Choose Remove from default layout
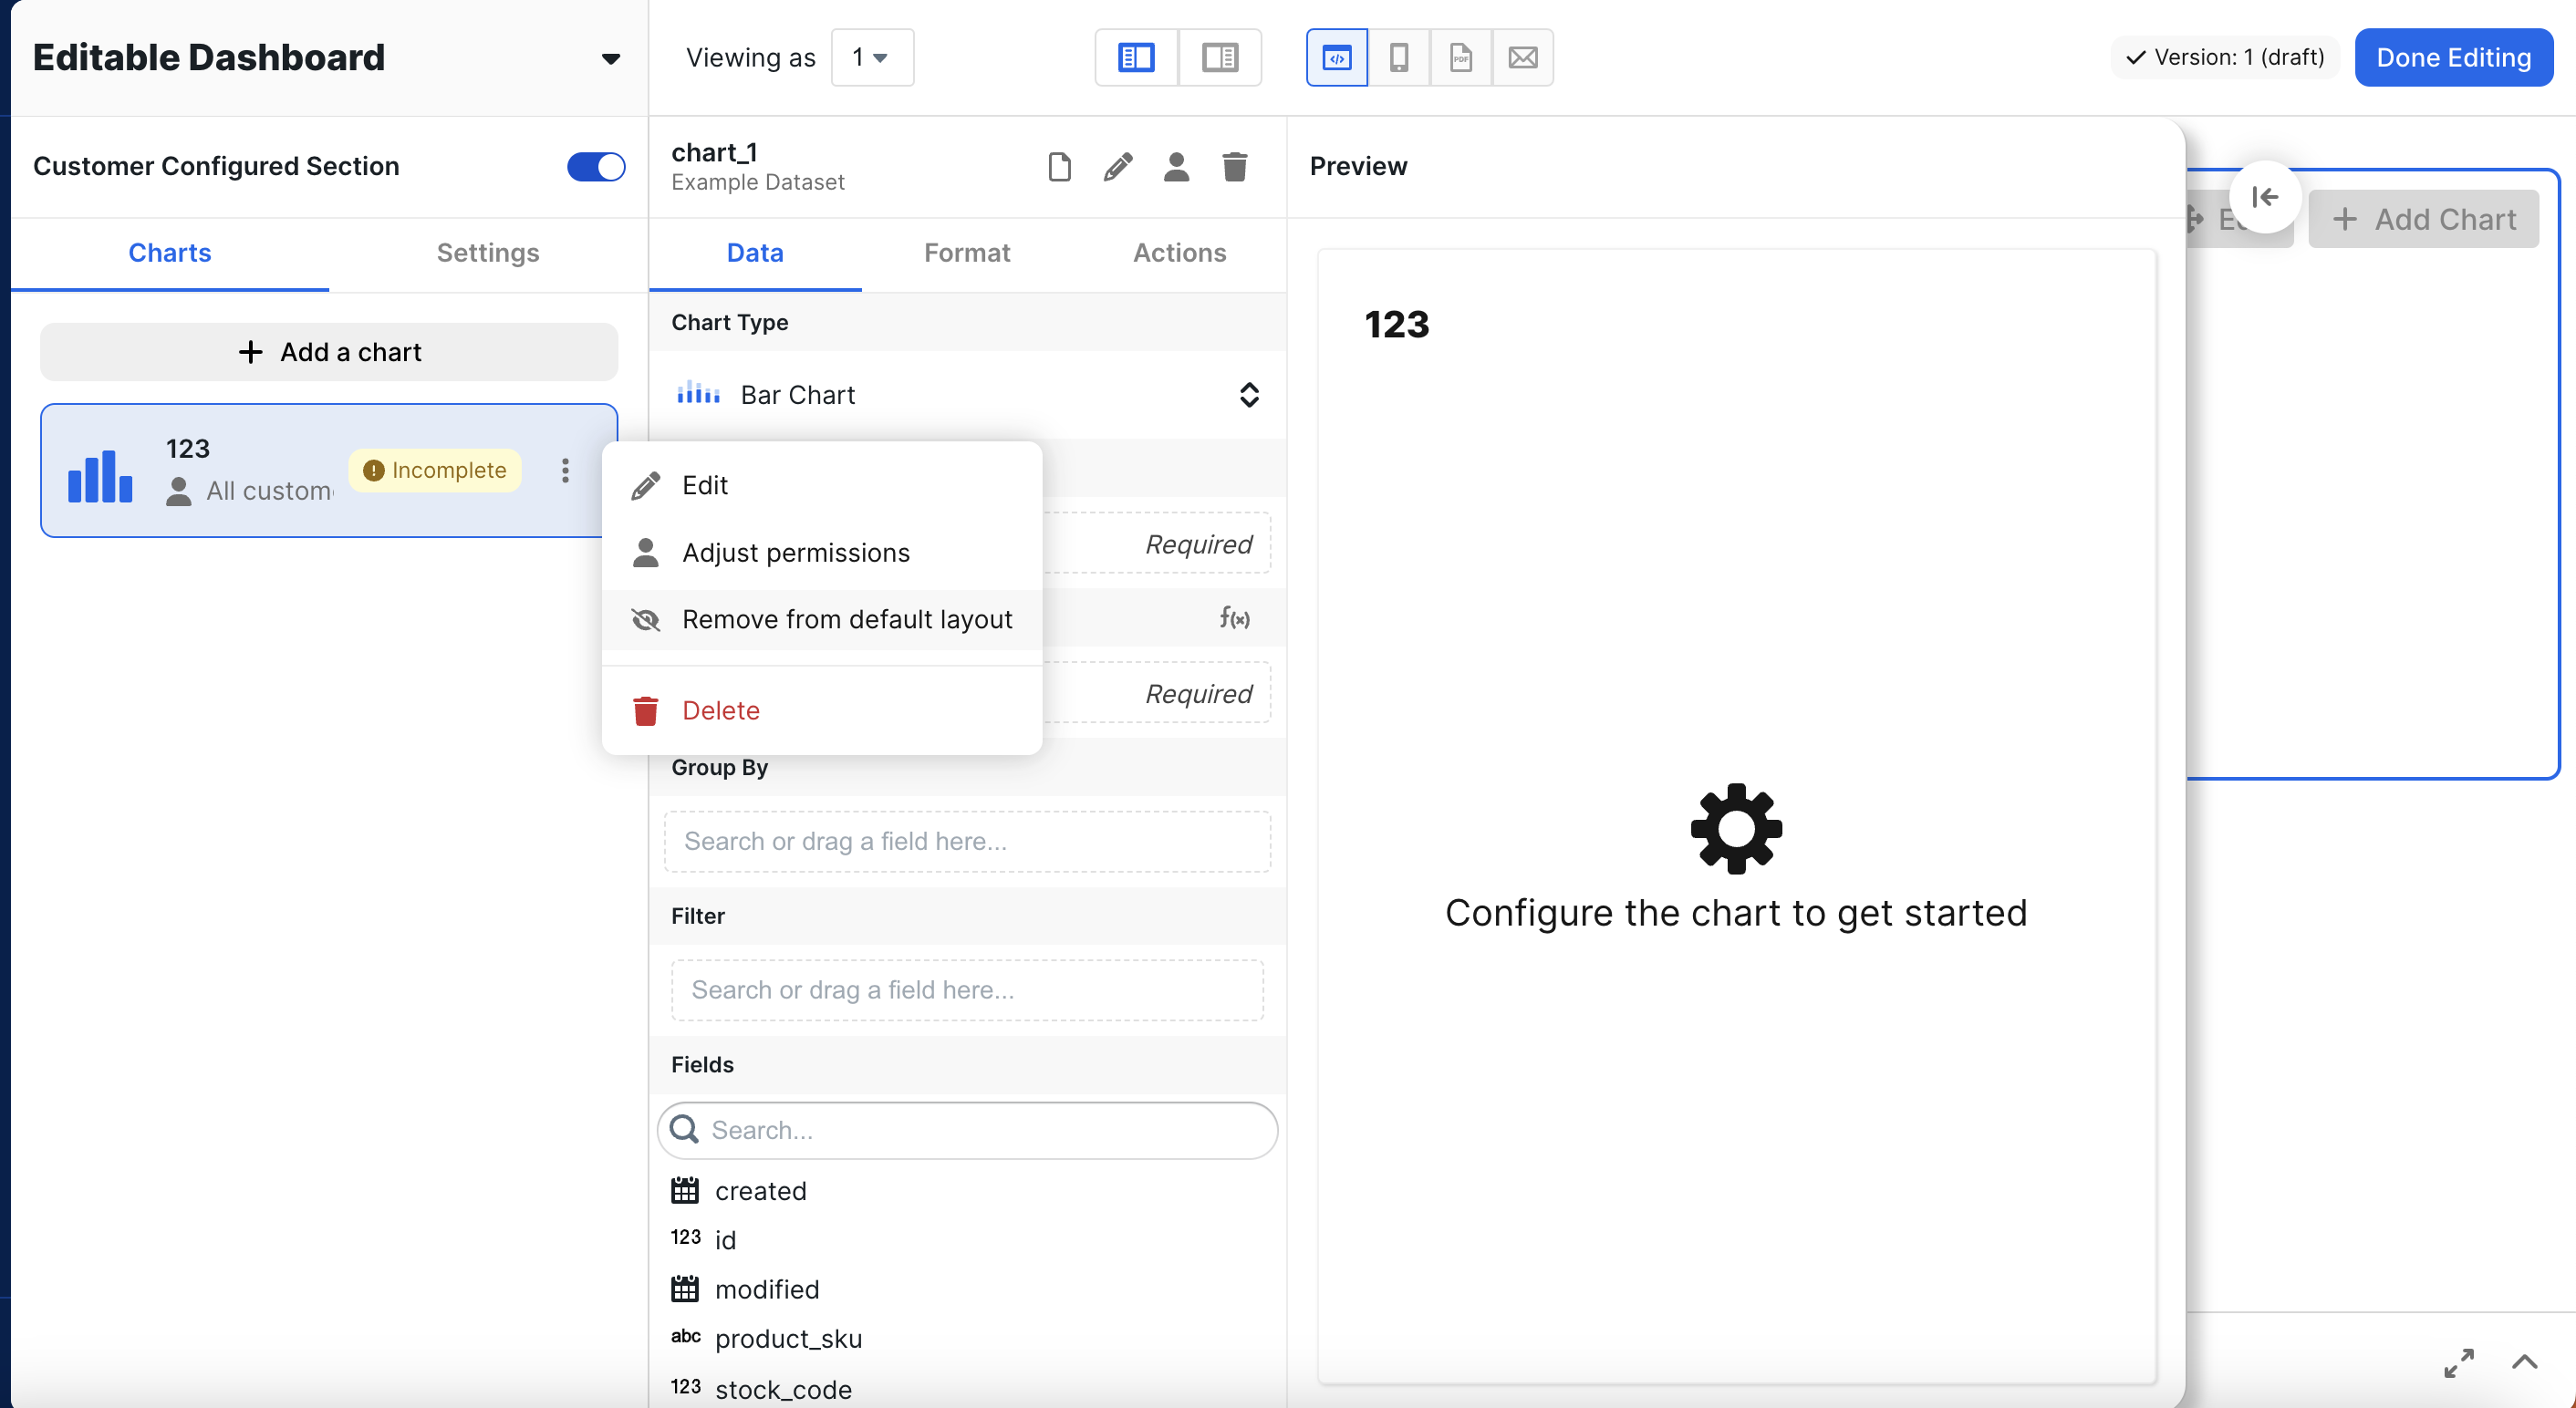The width and height of the screenshot is (2576, 1408). tap(846, 620)
